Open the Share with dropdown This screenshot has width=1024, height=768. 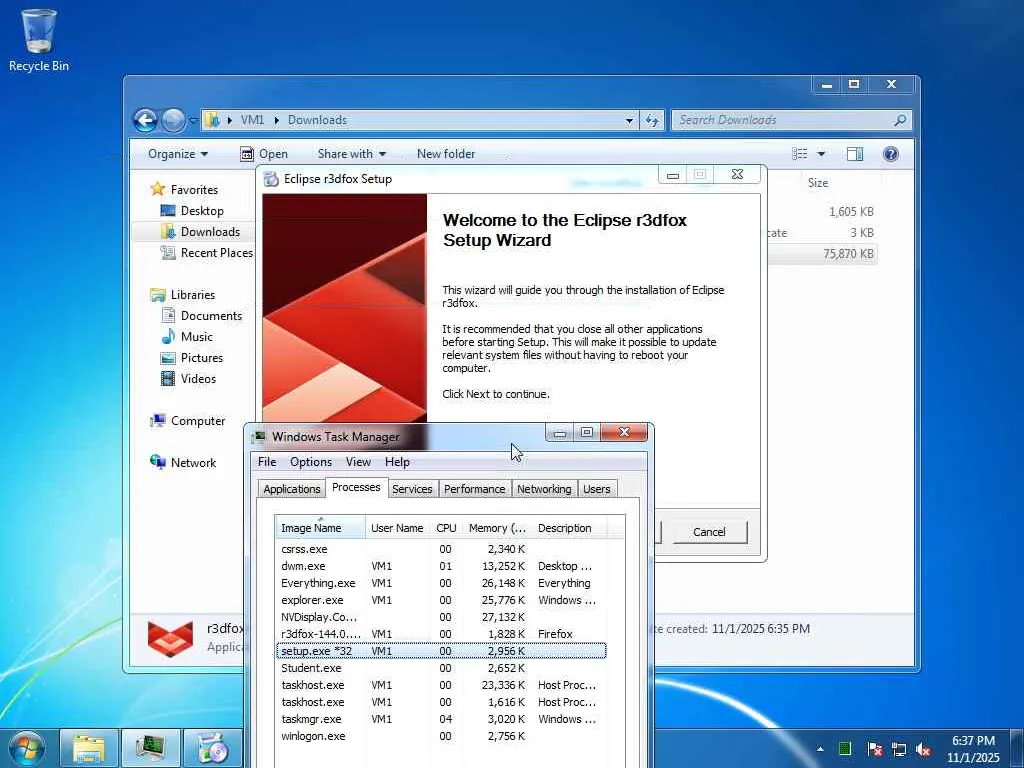(x=351, y=154)
